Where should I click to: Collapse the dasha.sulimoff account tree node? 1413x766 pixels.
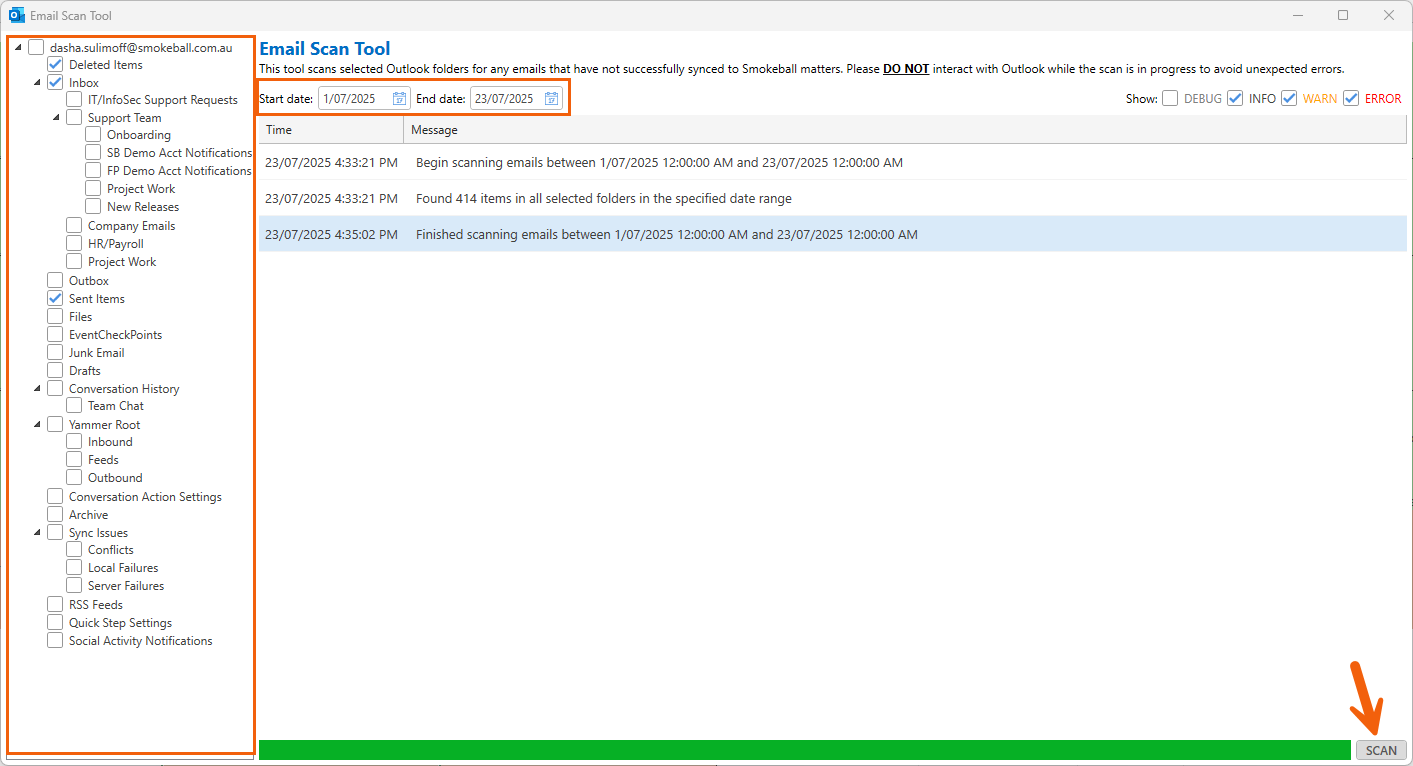click(19, 47)
